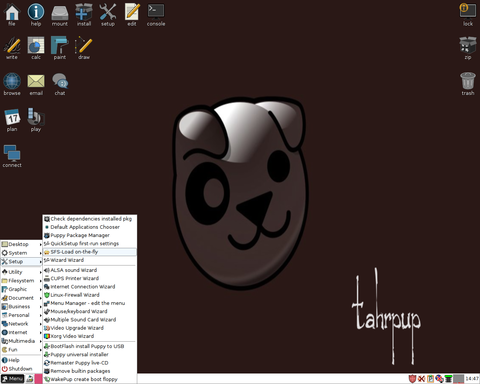
Task: Click the firewall shield tray icon
Action: click(412, 379)
